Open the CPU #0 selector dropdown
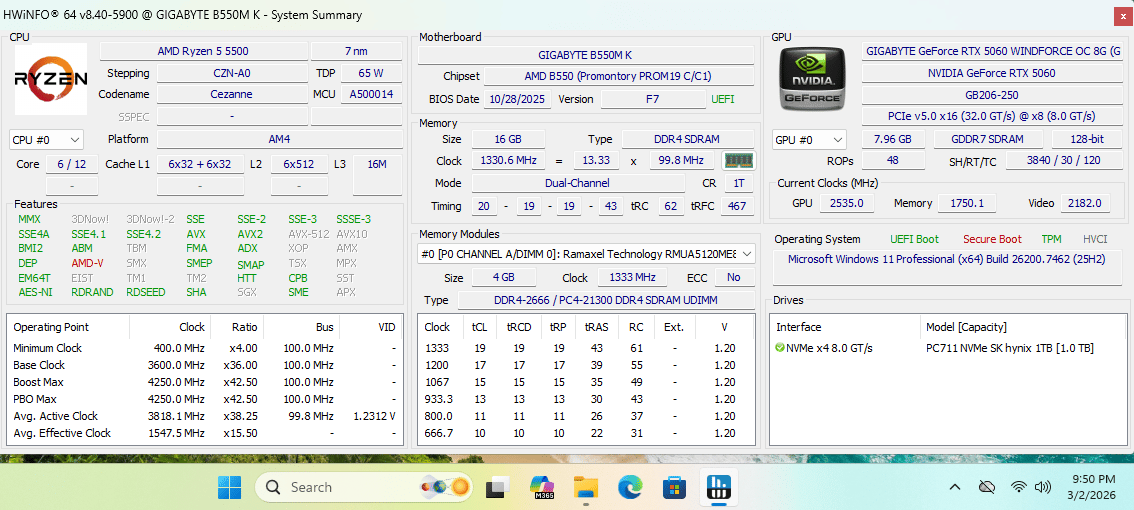The image size is (1134, 510). tap(46, 140)
